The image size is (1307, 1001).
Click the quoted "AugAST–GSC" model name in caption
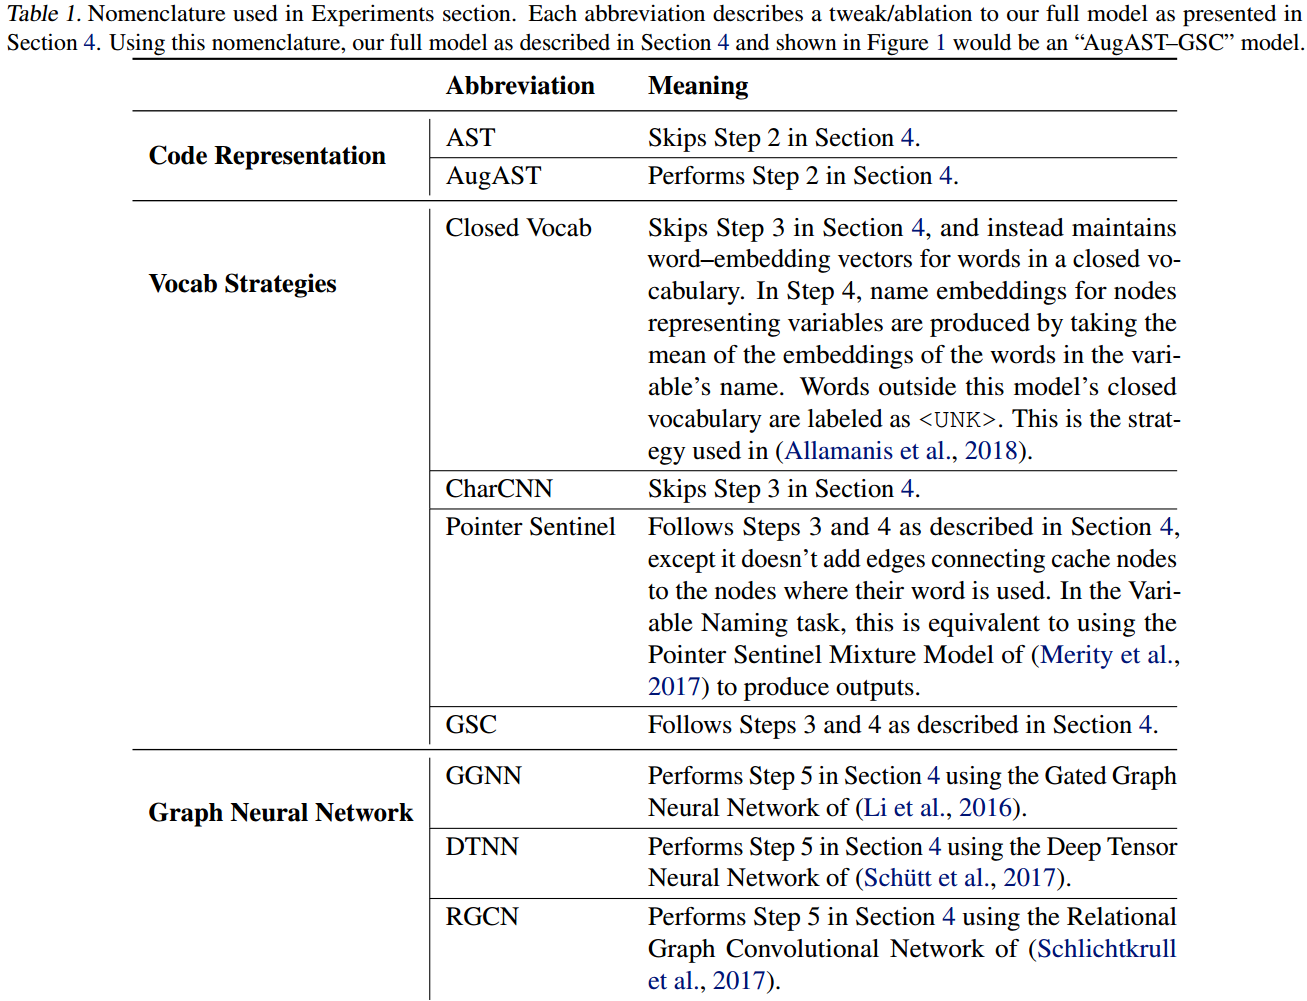click(x=1153, y=42)
